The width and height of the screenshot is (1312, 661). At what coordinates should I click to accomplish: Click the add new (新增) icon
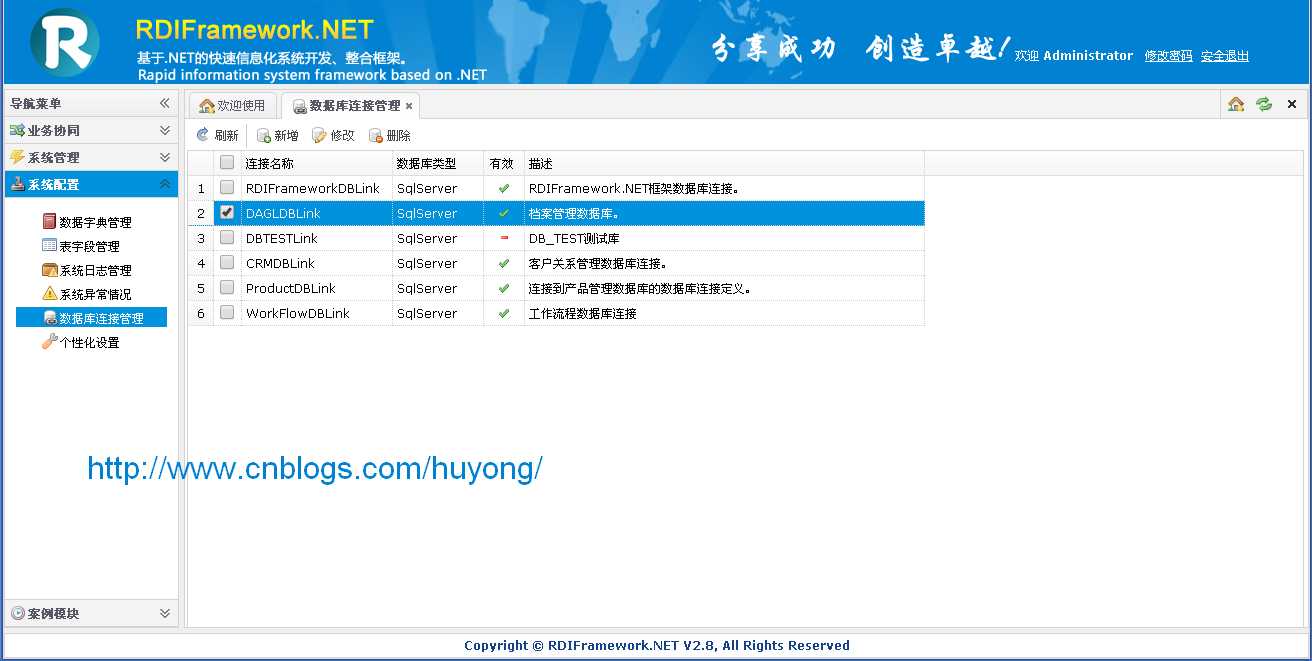point(264,135)
